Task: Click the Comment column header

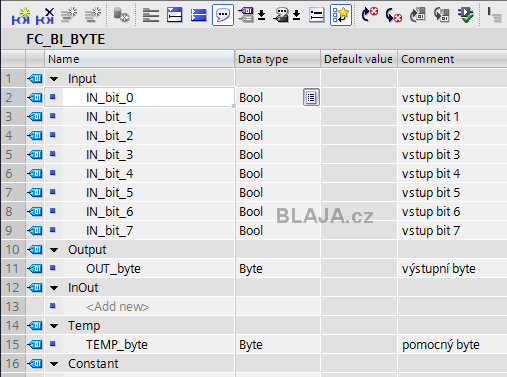Action: tap(452, 59)
